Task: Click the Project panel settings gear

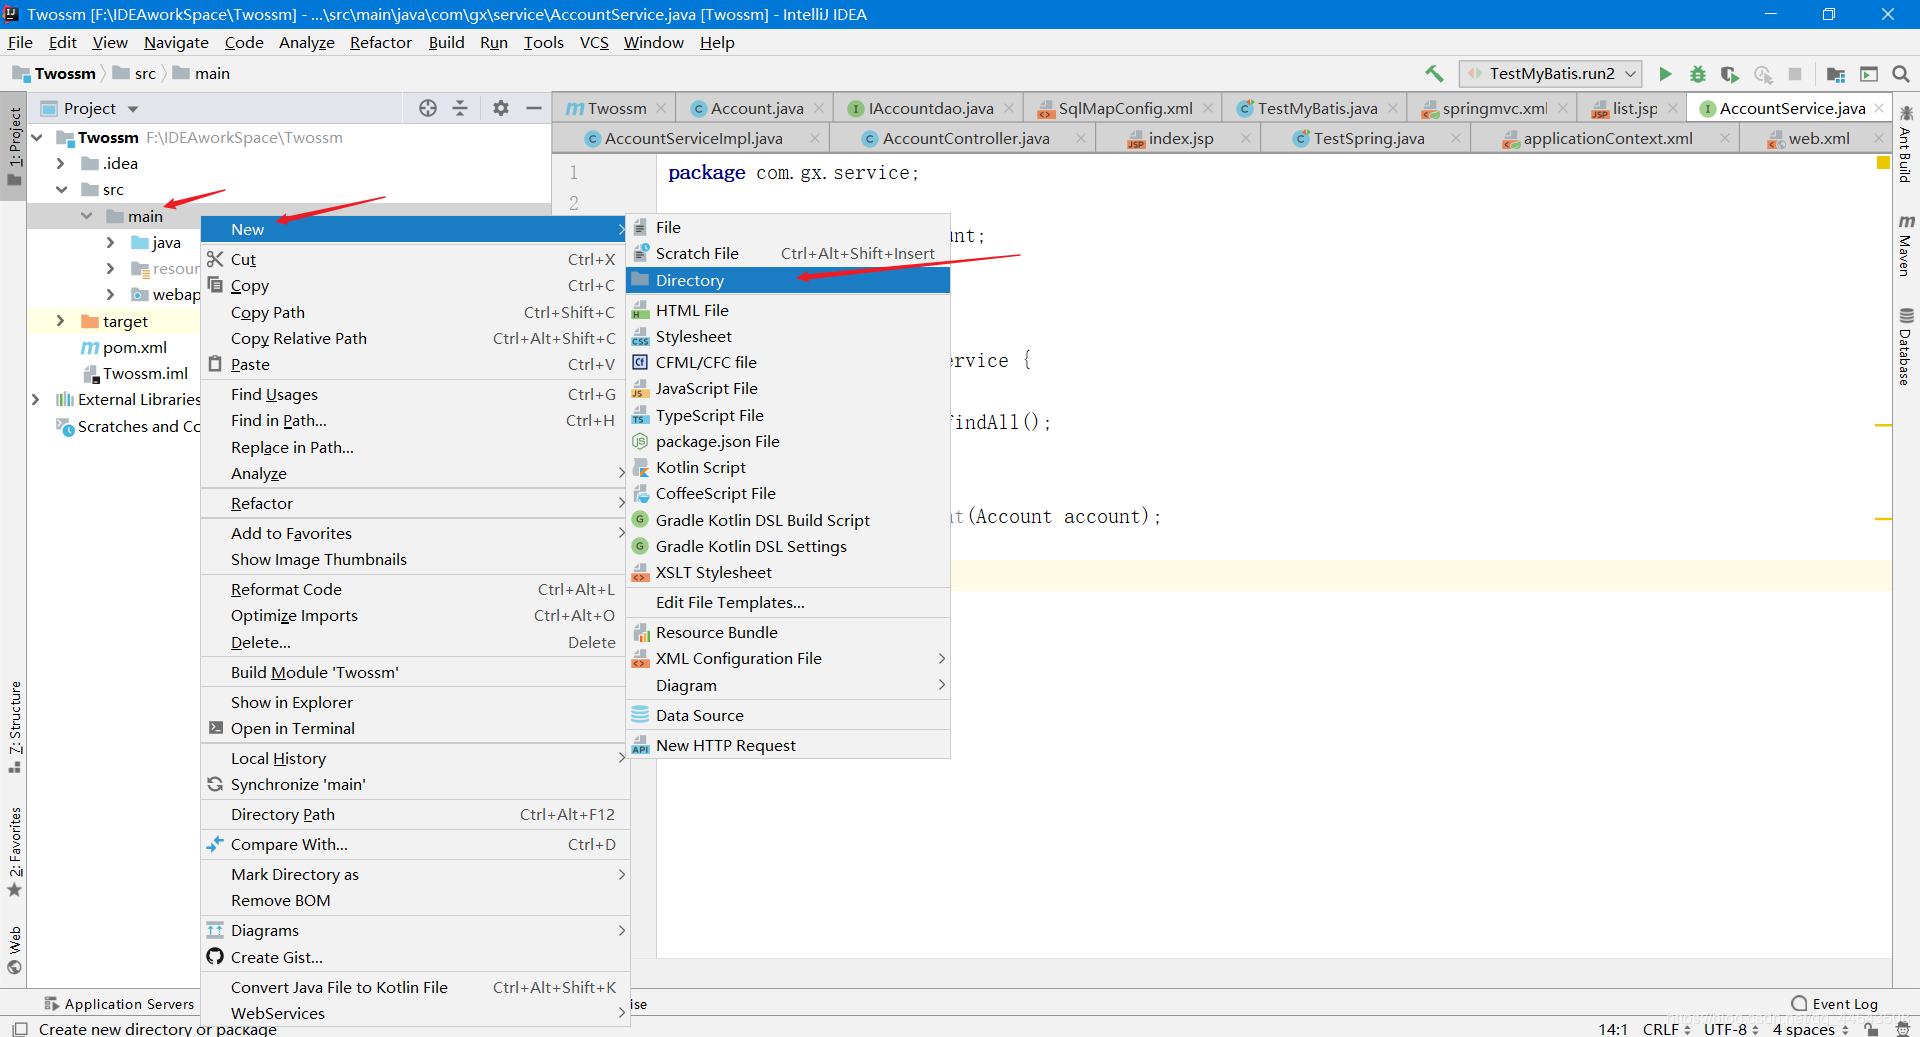Action: click(x=500, y=108)
